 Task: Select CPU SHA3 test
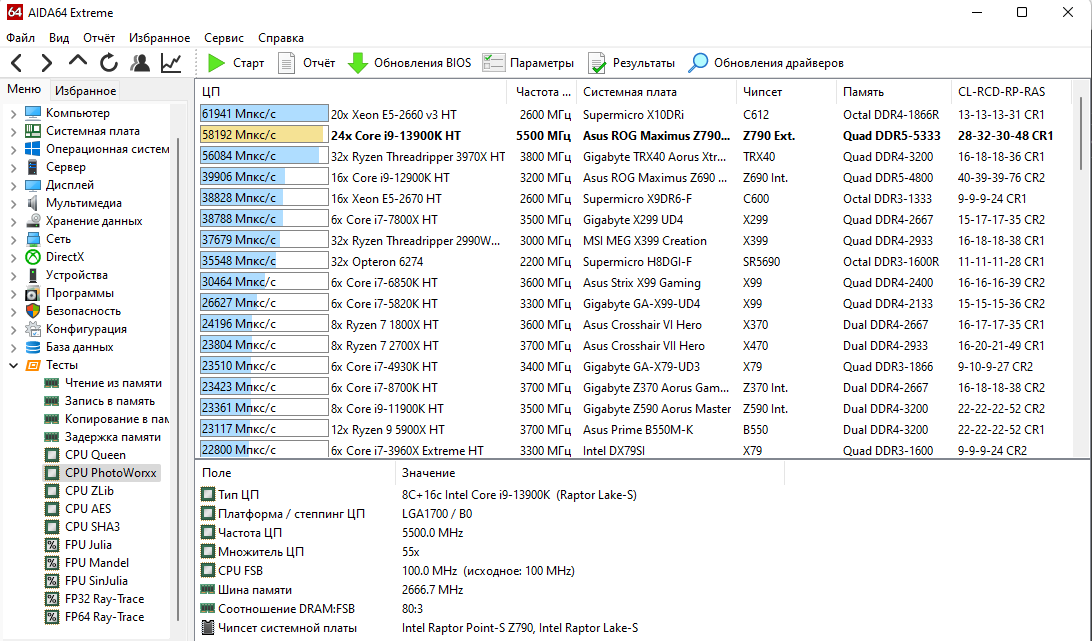[92, 527]
